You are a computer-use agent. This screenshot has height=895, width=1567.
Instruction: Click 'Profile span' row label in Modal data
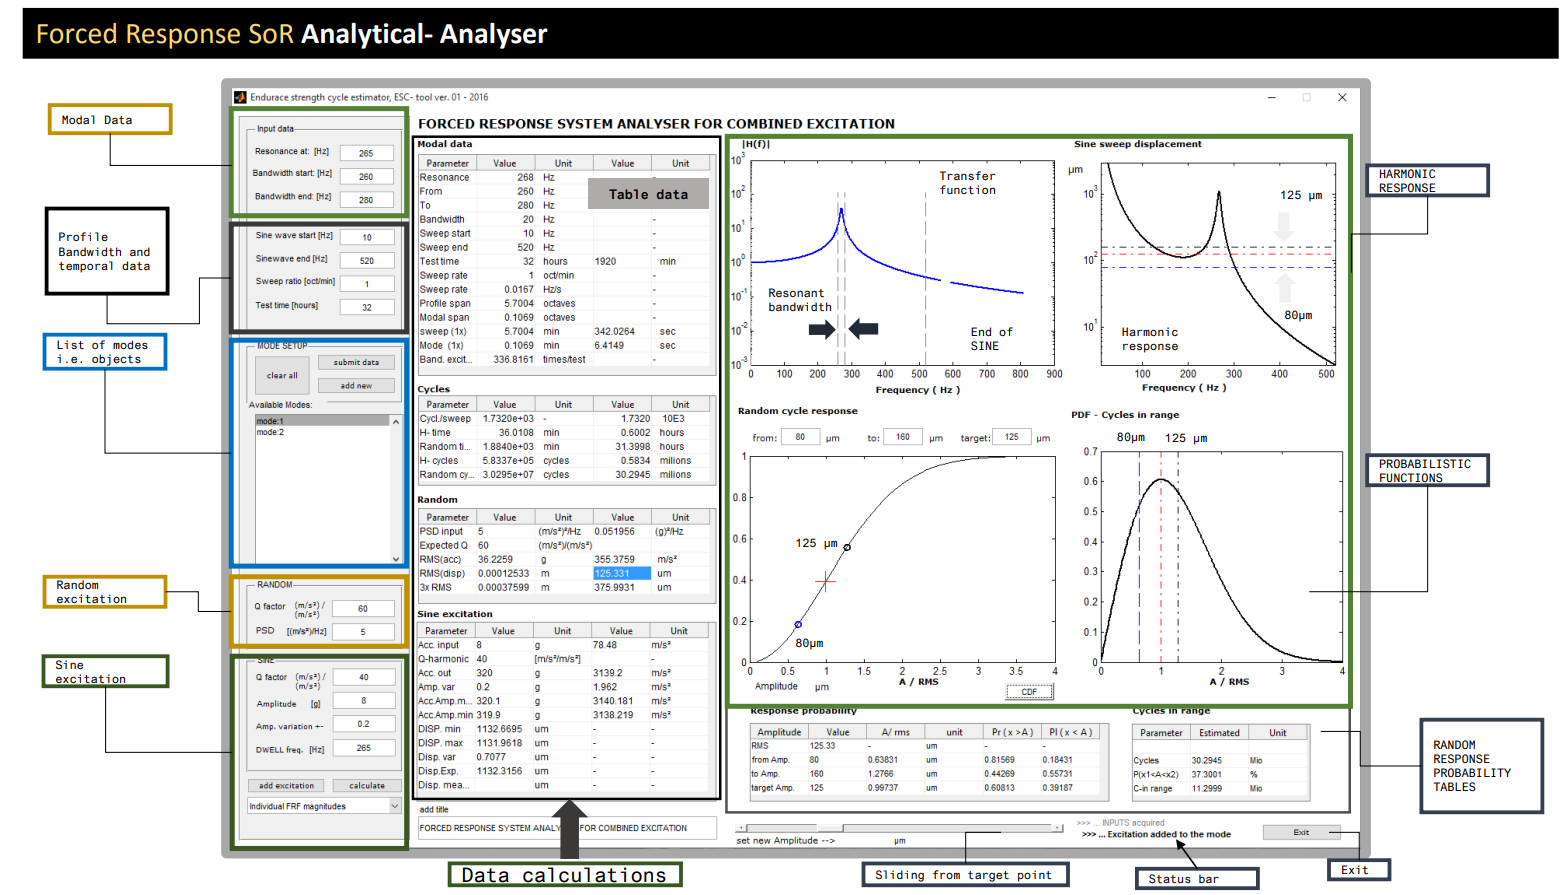coord(445,303)
